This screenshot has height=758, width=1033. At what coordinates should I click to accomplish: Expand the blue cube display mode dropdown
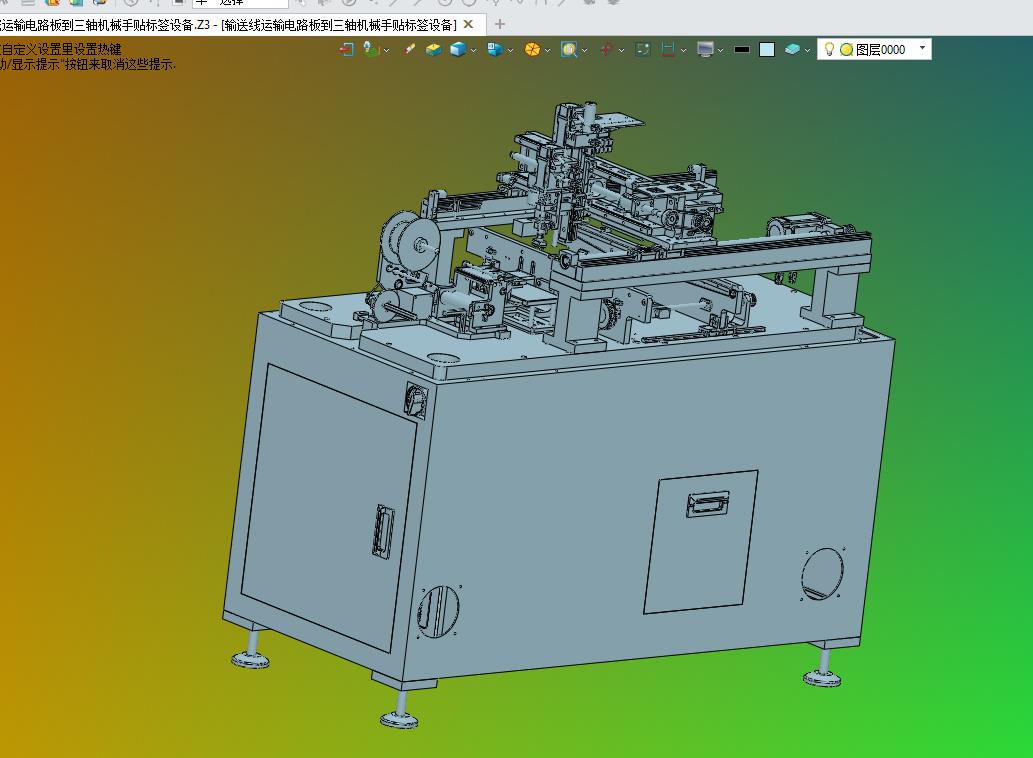pyautogui.click(x=473, y=50)
